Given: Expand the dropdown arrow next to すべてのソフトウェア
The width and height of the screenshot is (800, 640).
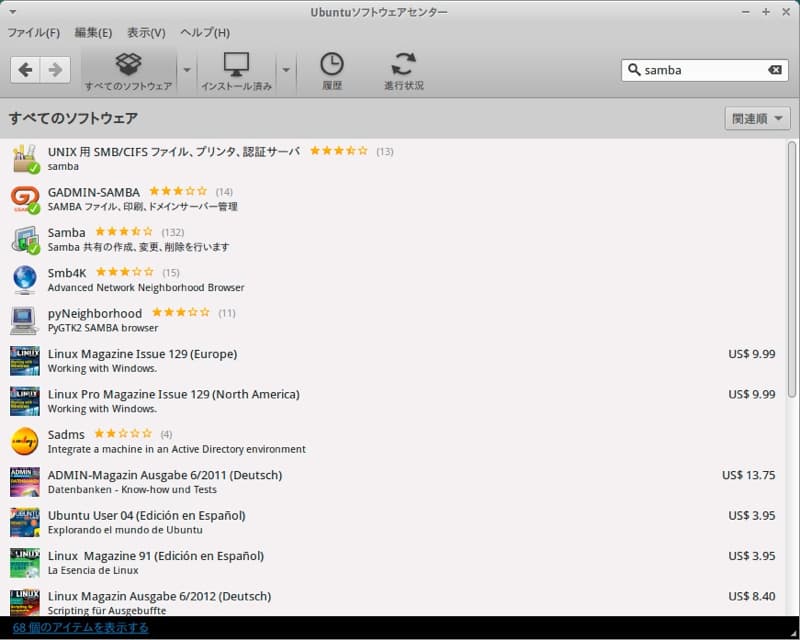Looking at the screenshot, I should (187, 70).
